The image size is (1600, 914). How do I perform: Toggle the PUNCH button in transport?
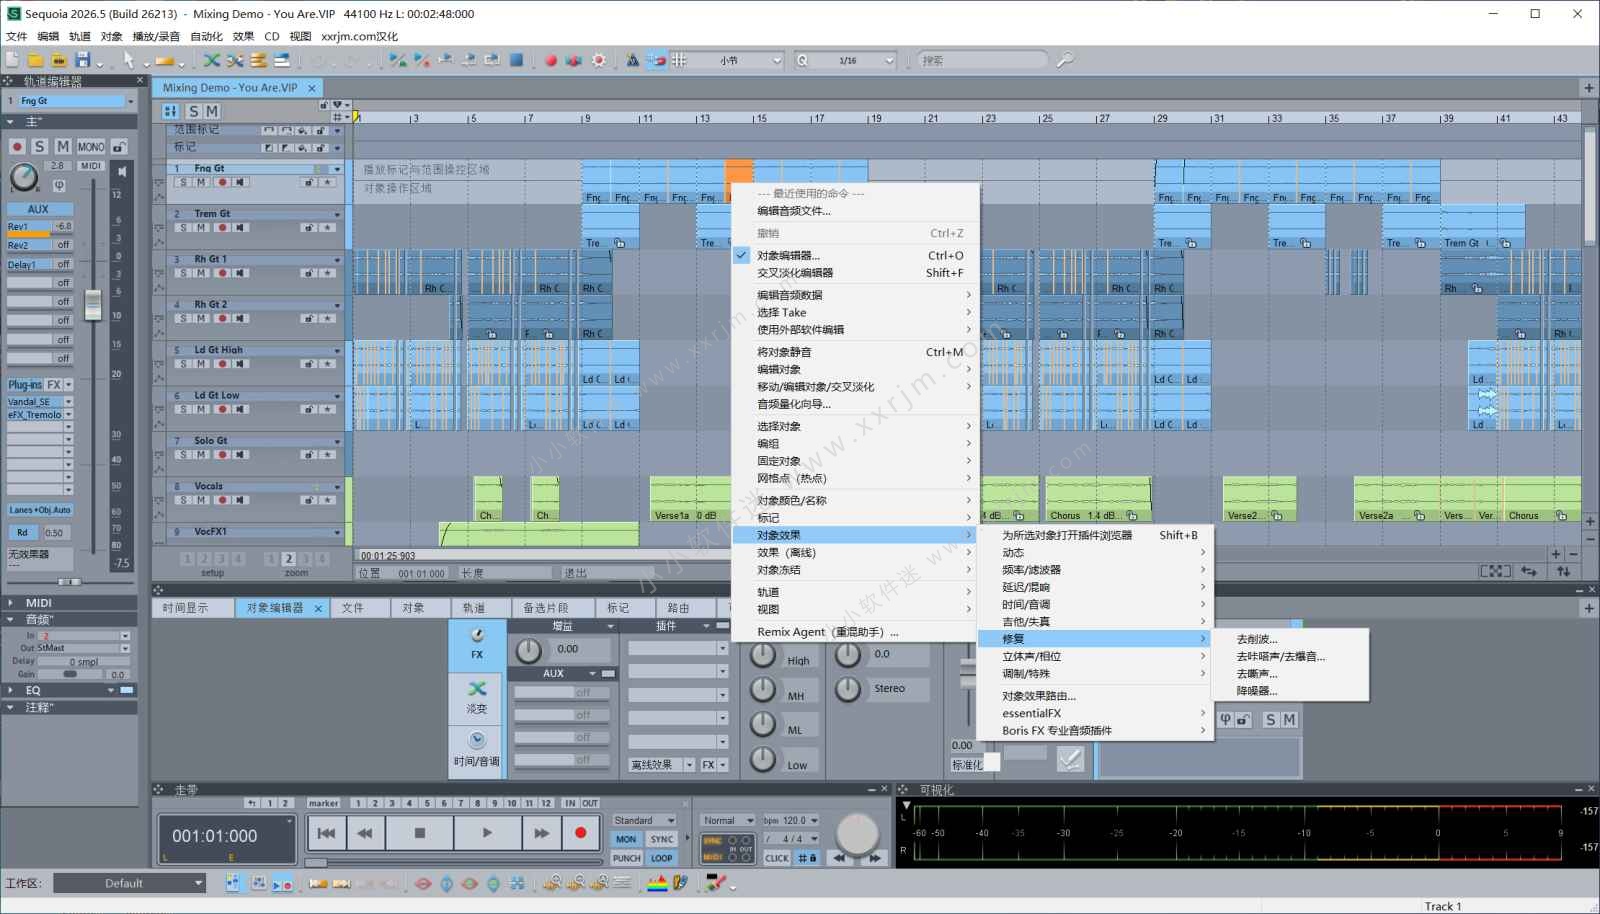tap(626, 858)
